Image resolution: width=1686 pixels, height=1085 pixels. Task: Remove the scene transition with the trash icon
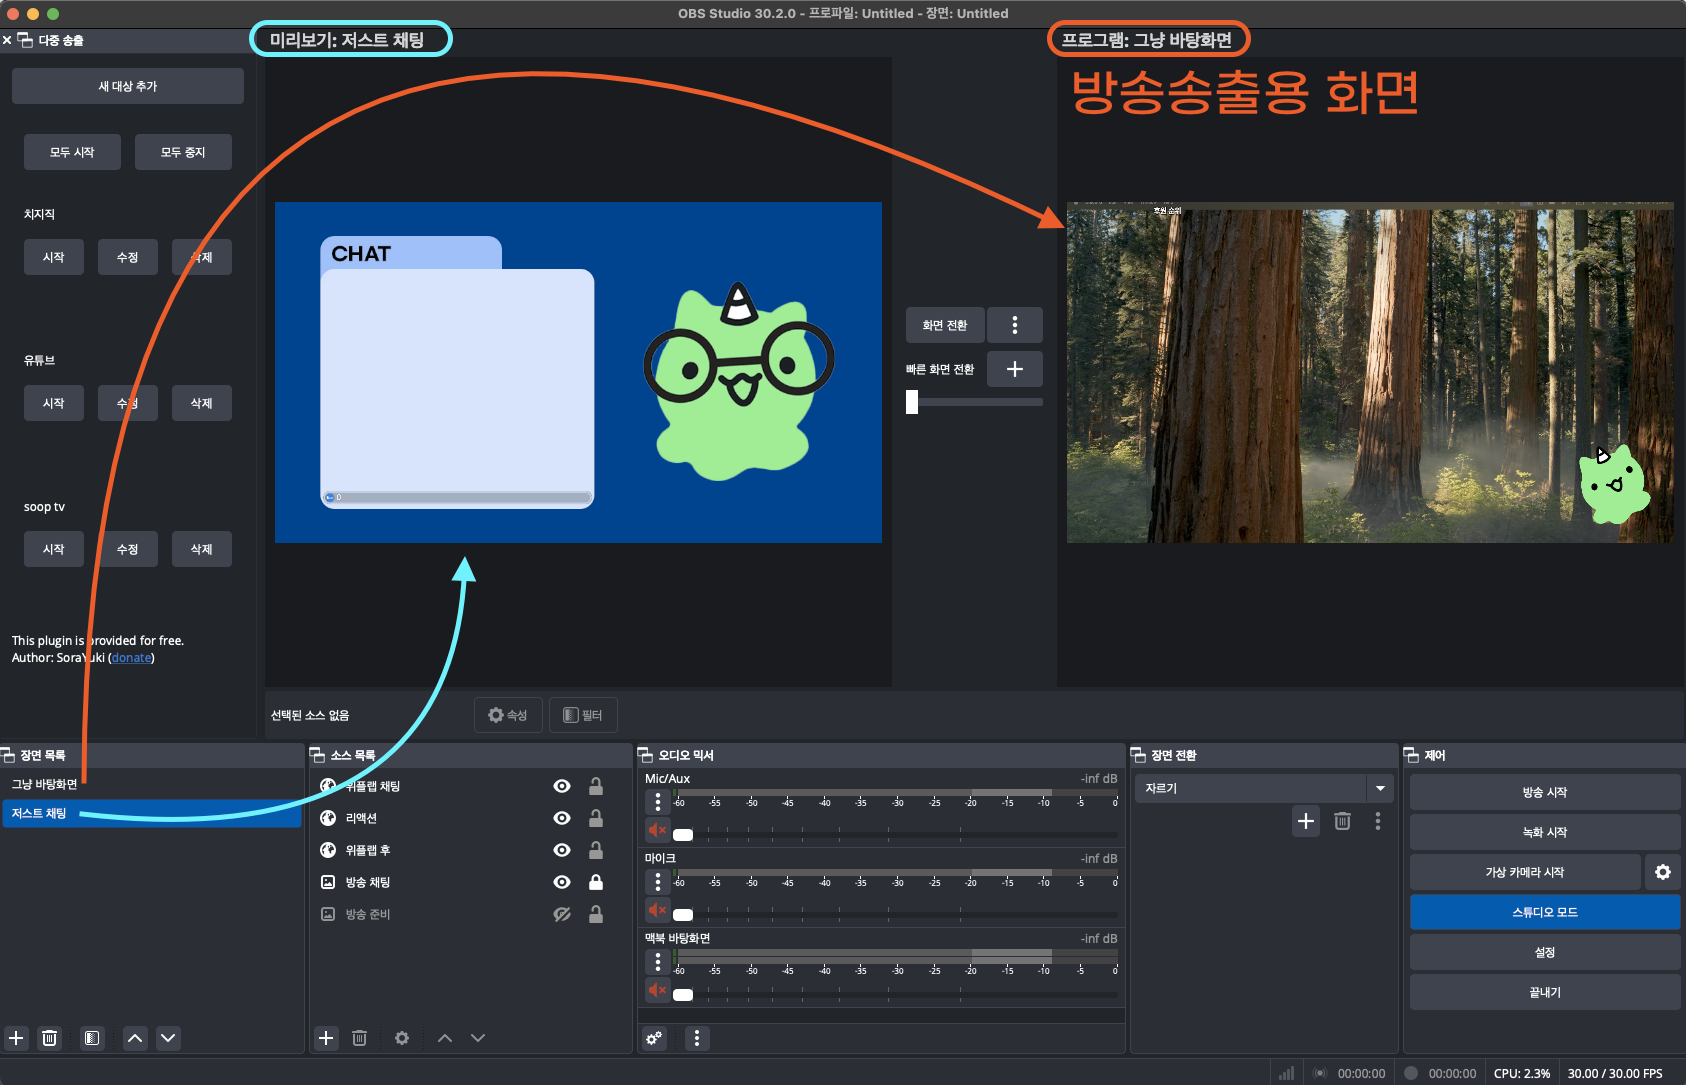click(1342, 821)
